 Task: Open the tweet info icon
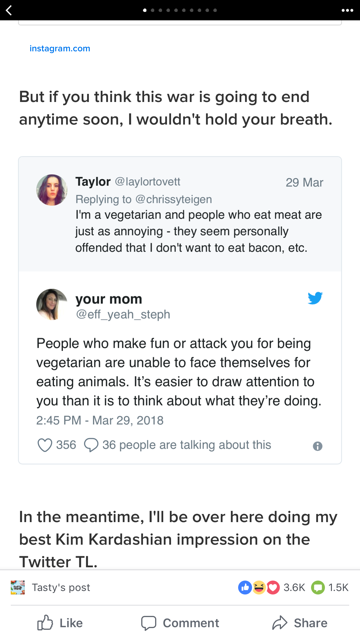tap(318, 446)
